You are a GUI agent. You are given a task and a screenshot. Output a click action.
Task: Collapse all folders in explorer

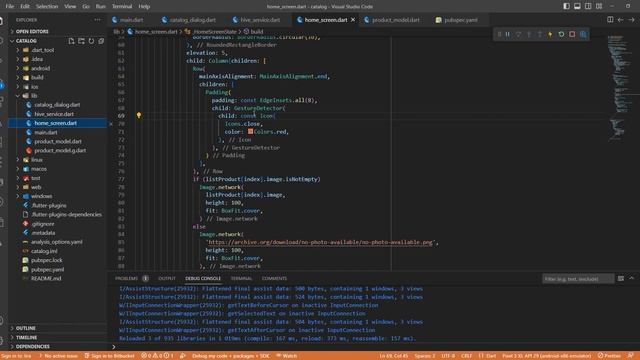pos(101,41)
